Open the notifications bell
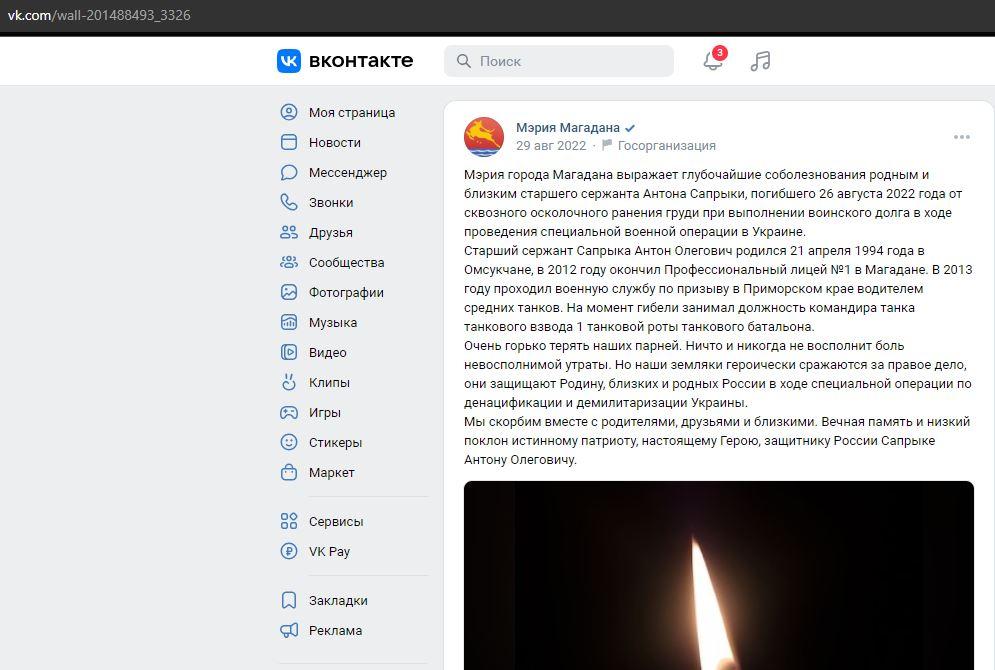The height and width of the screenshot is (670, 995). click(x=713, y=61)
